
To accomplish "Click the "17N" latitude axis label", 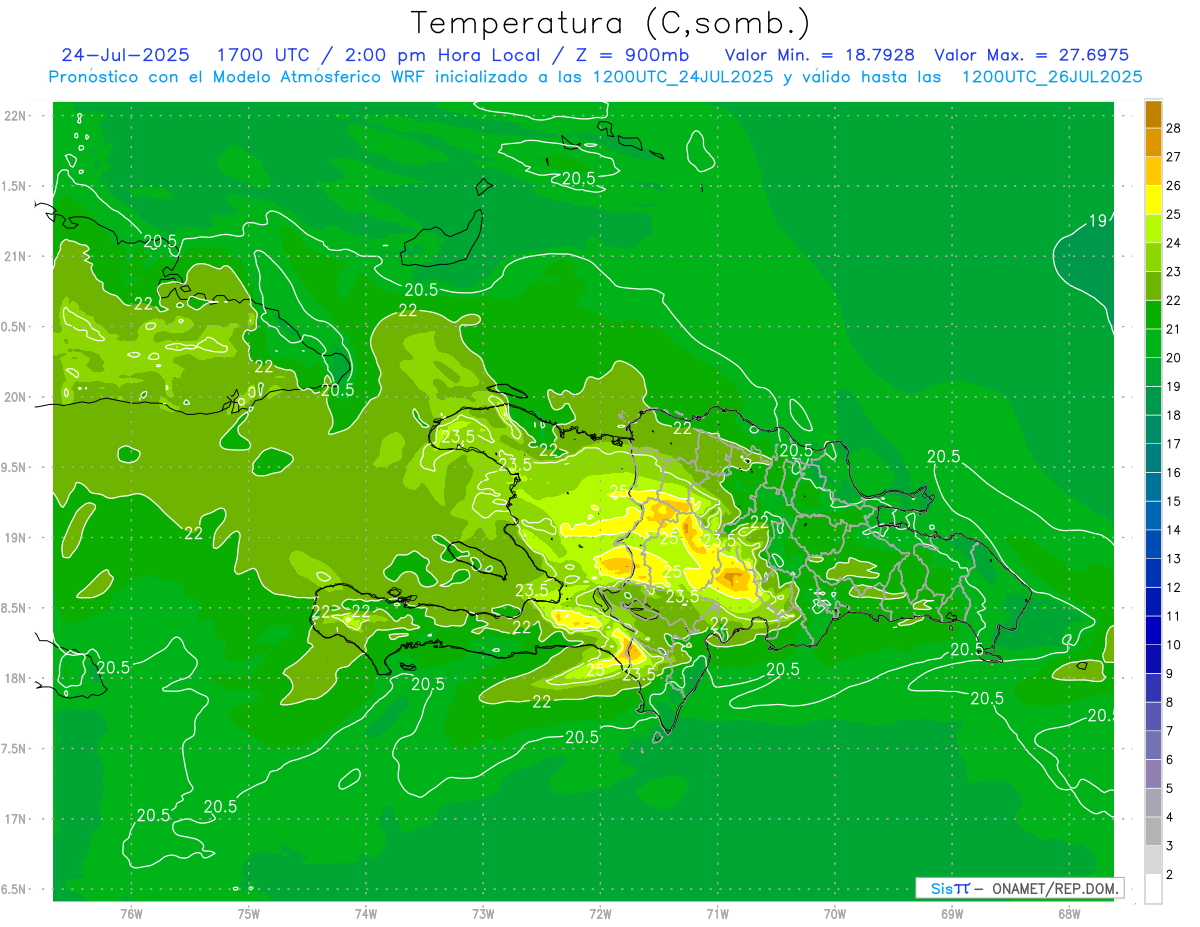I will (15, 819).
